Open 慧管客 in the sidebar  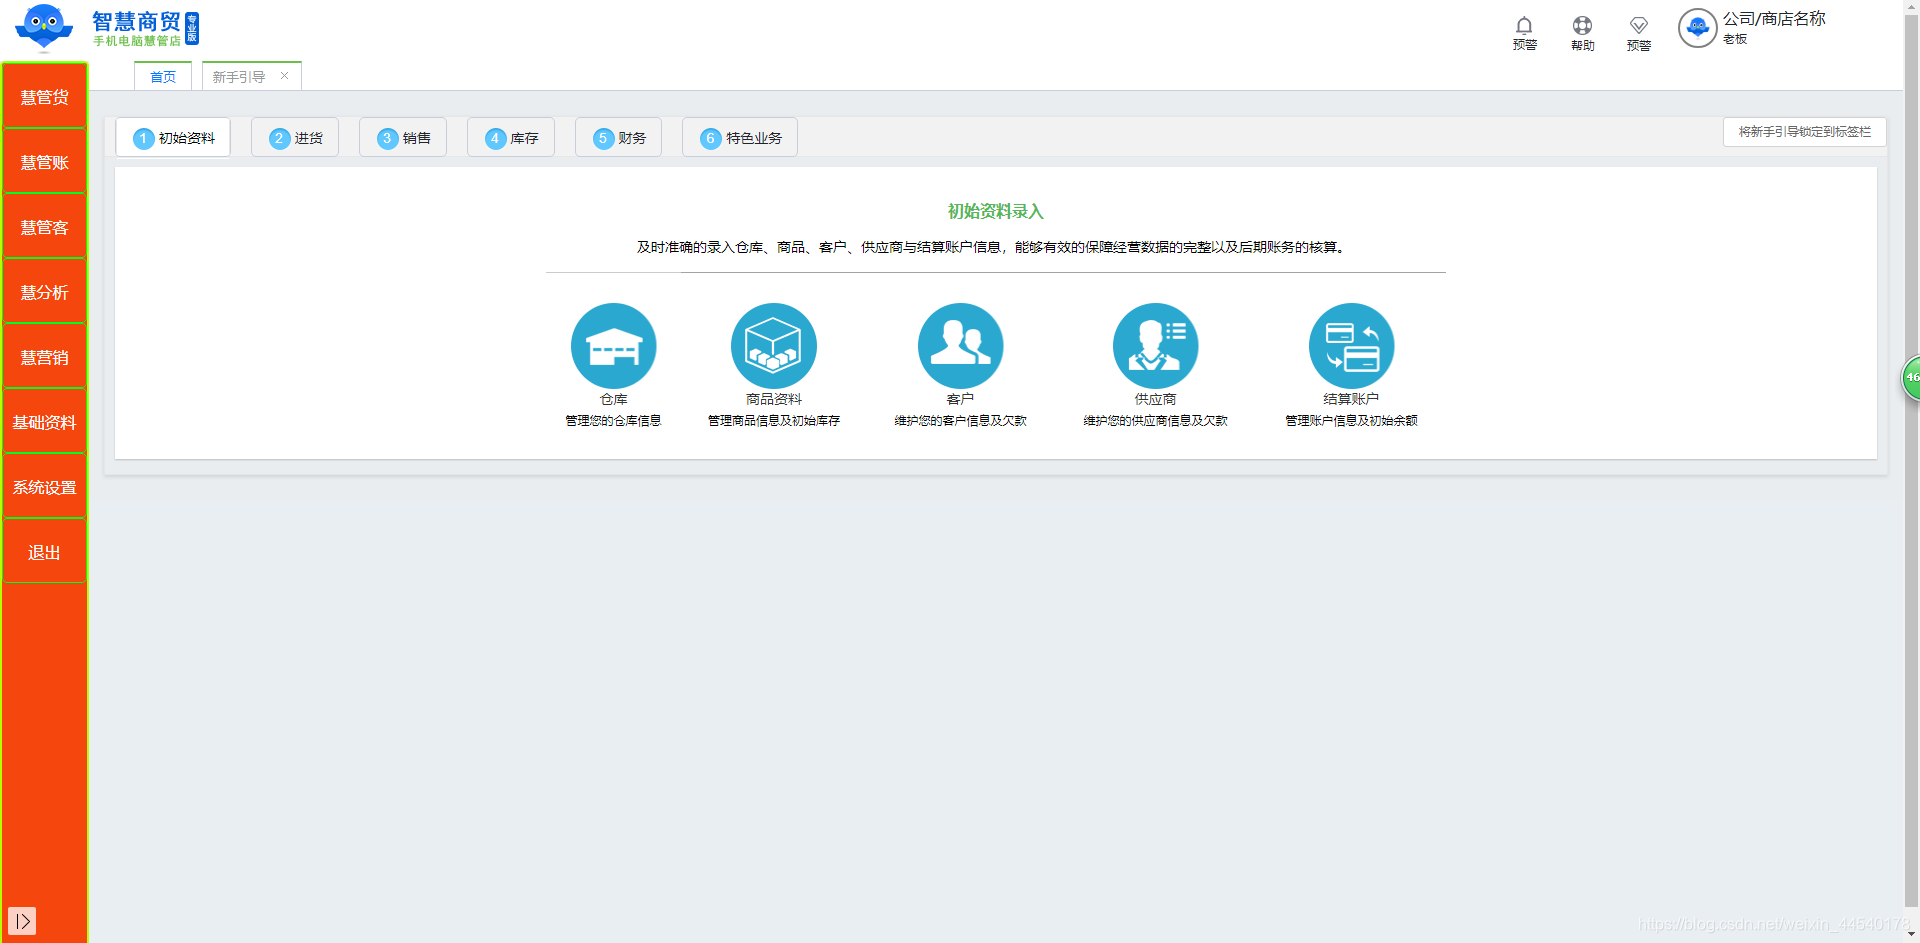45,227
